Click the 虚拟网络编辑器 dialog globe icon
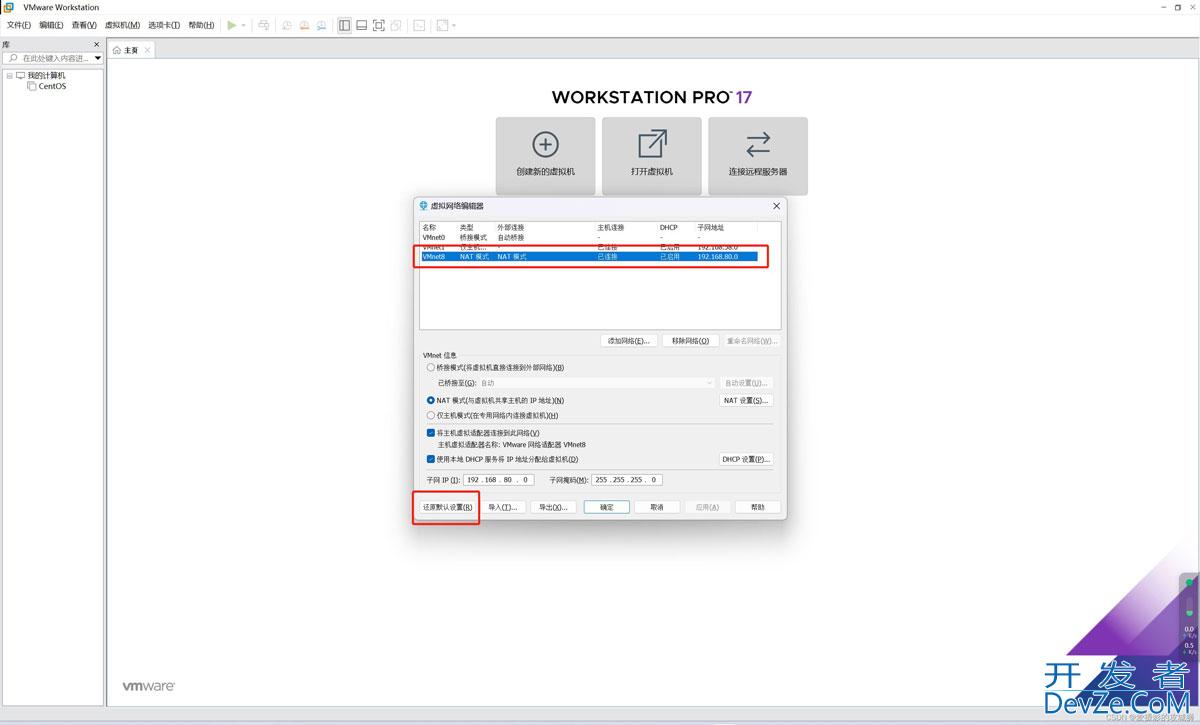Screen dimensions: 1200x725 pyautogui.click(x=423, y=206)
